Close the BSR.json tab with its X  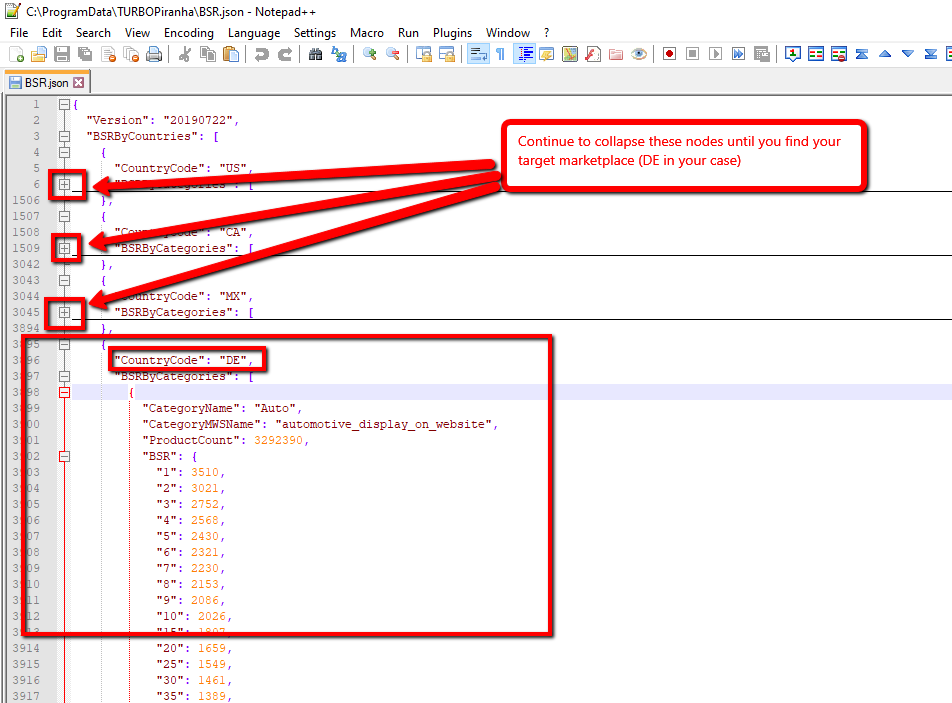78,83
